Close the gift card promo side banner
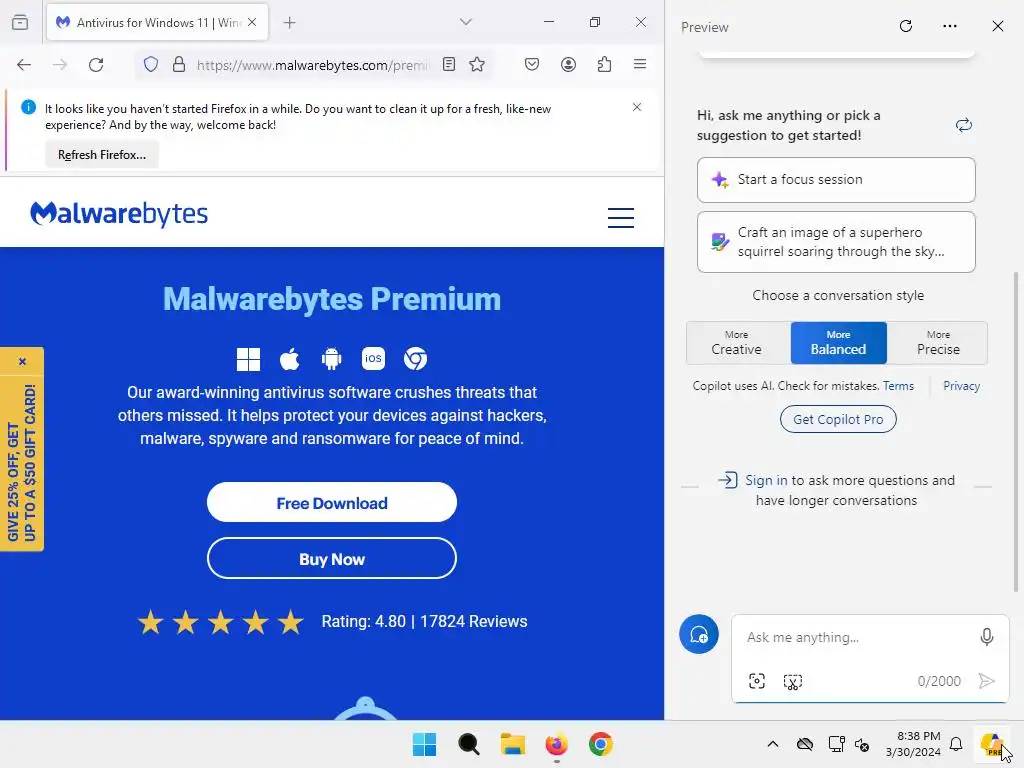Image resolution: width=1024 pixels, height=768 pixels. (22, 361)
